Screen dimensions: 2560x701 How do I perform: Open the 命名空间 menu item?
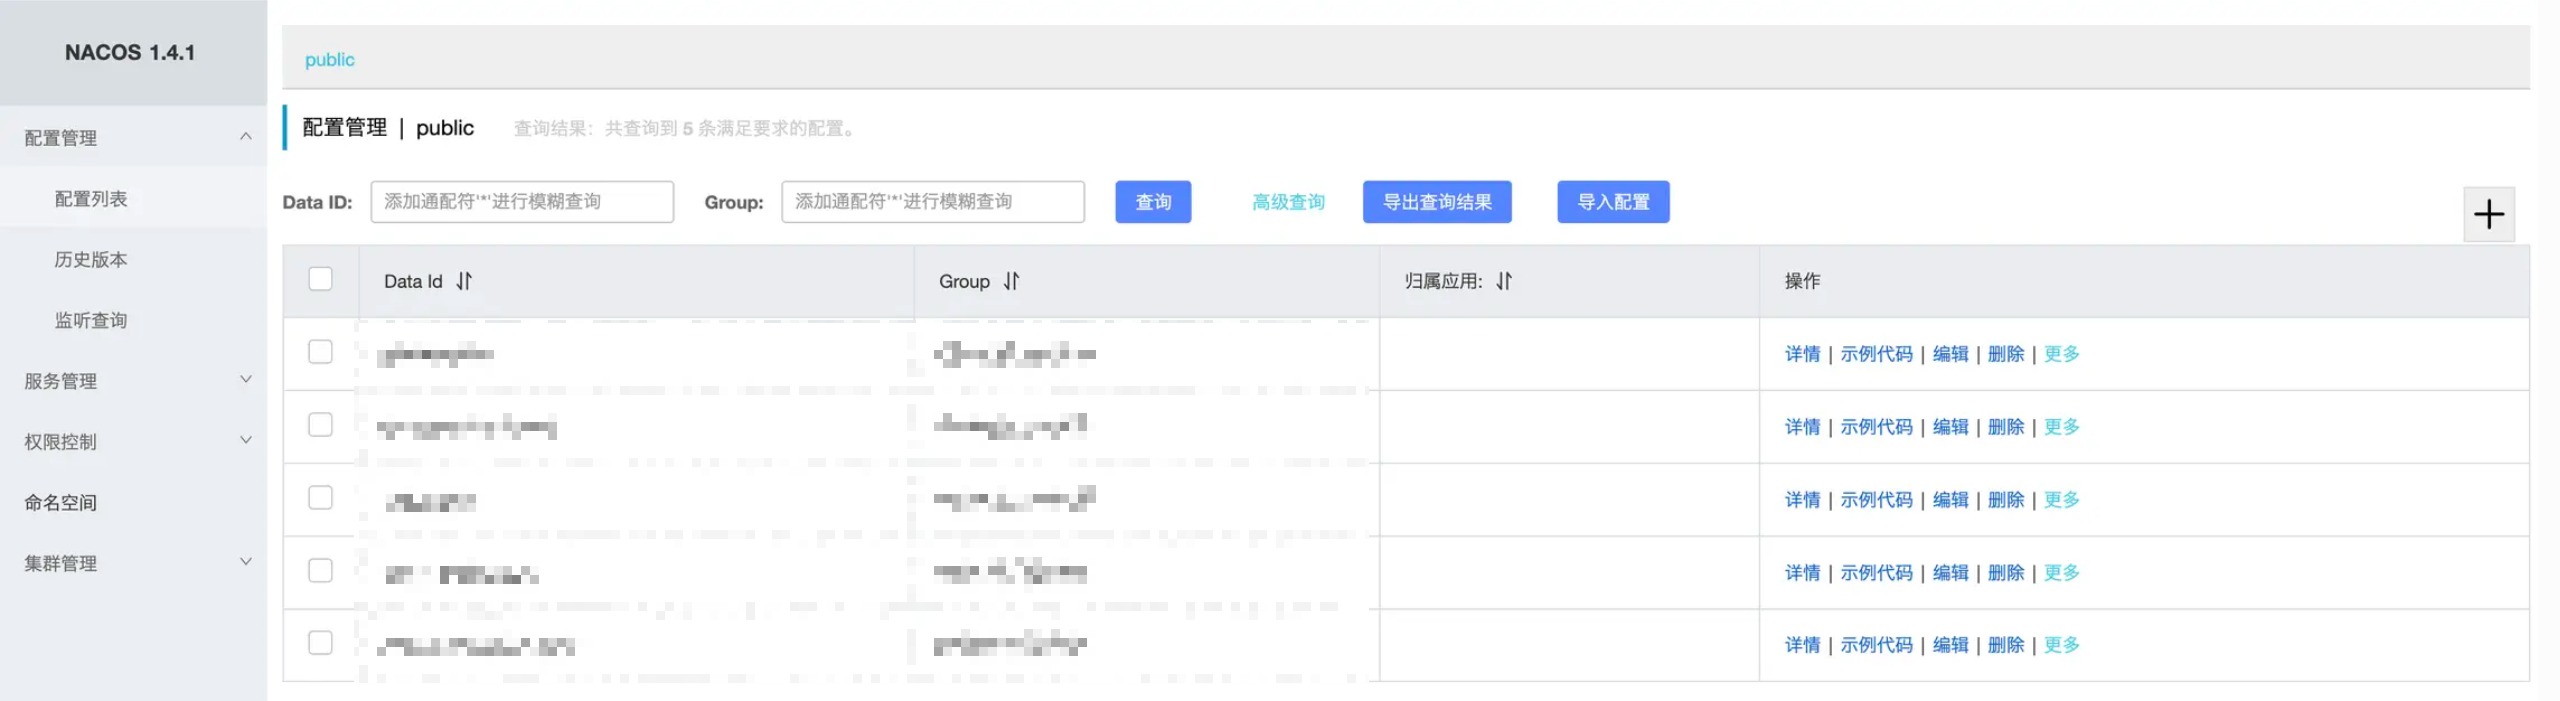(61, 502)
